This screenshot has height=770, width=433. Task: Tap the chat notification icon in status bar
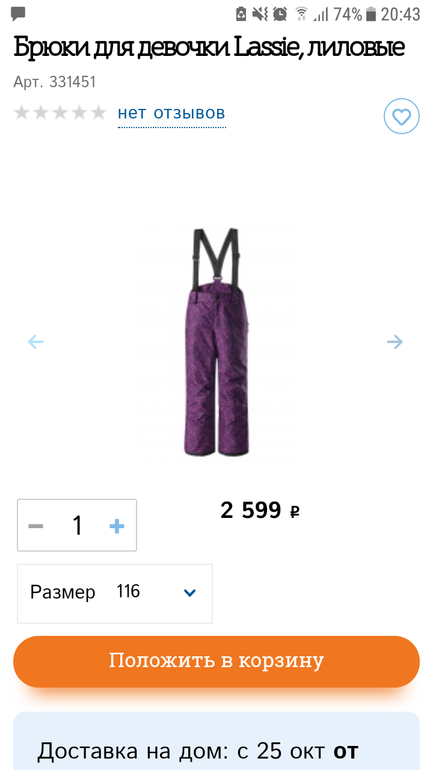click(x=18, y=14)
